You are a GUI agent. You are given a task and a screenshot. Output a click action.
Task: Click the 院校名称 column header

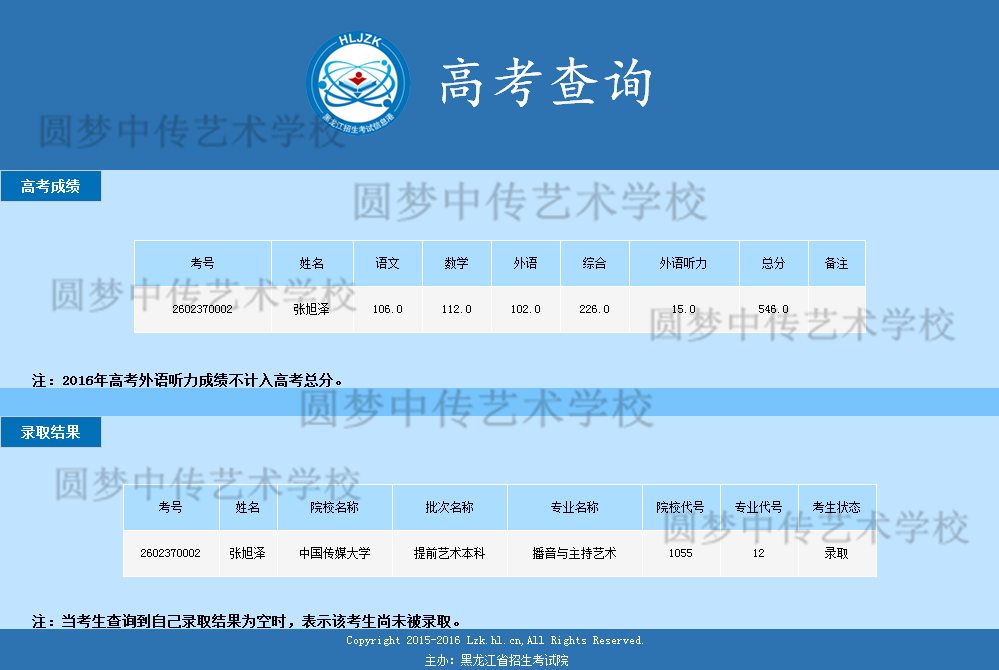coord(334,507)
